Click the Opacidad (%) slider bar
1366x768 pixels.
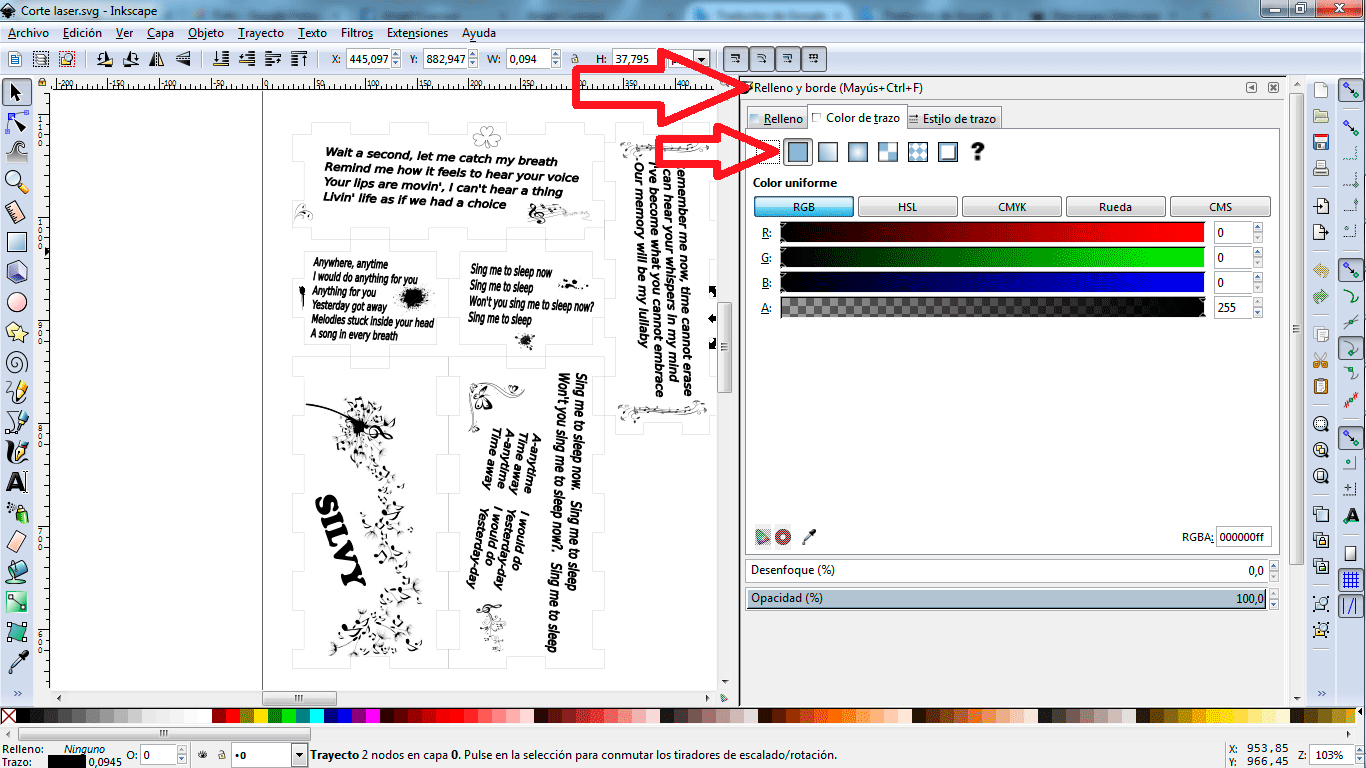click(x=1007, y=598)
